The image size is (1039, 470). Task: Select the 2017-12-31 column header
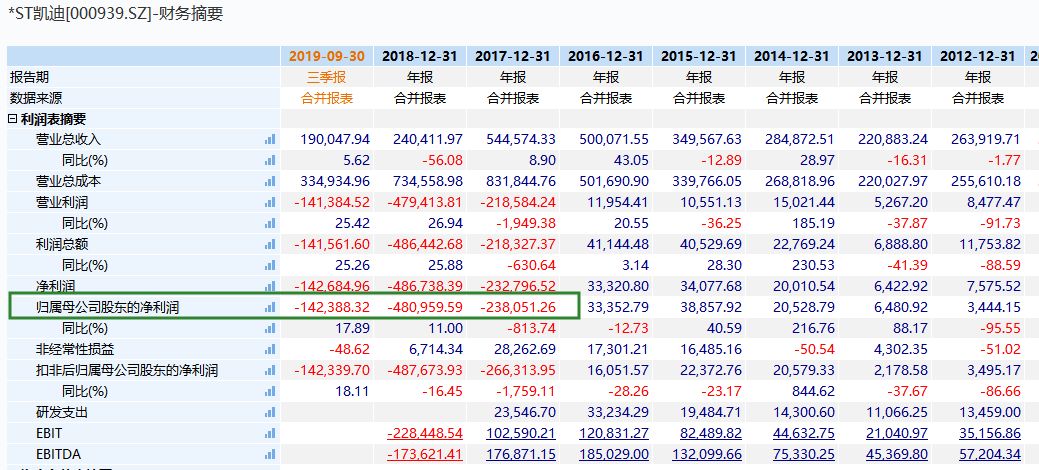(x=512, y=56)
